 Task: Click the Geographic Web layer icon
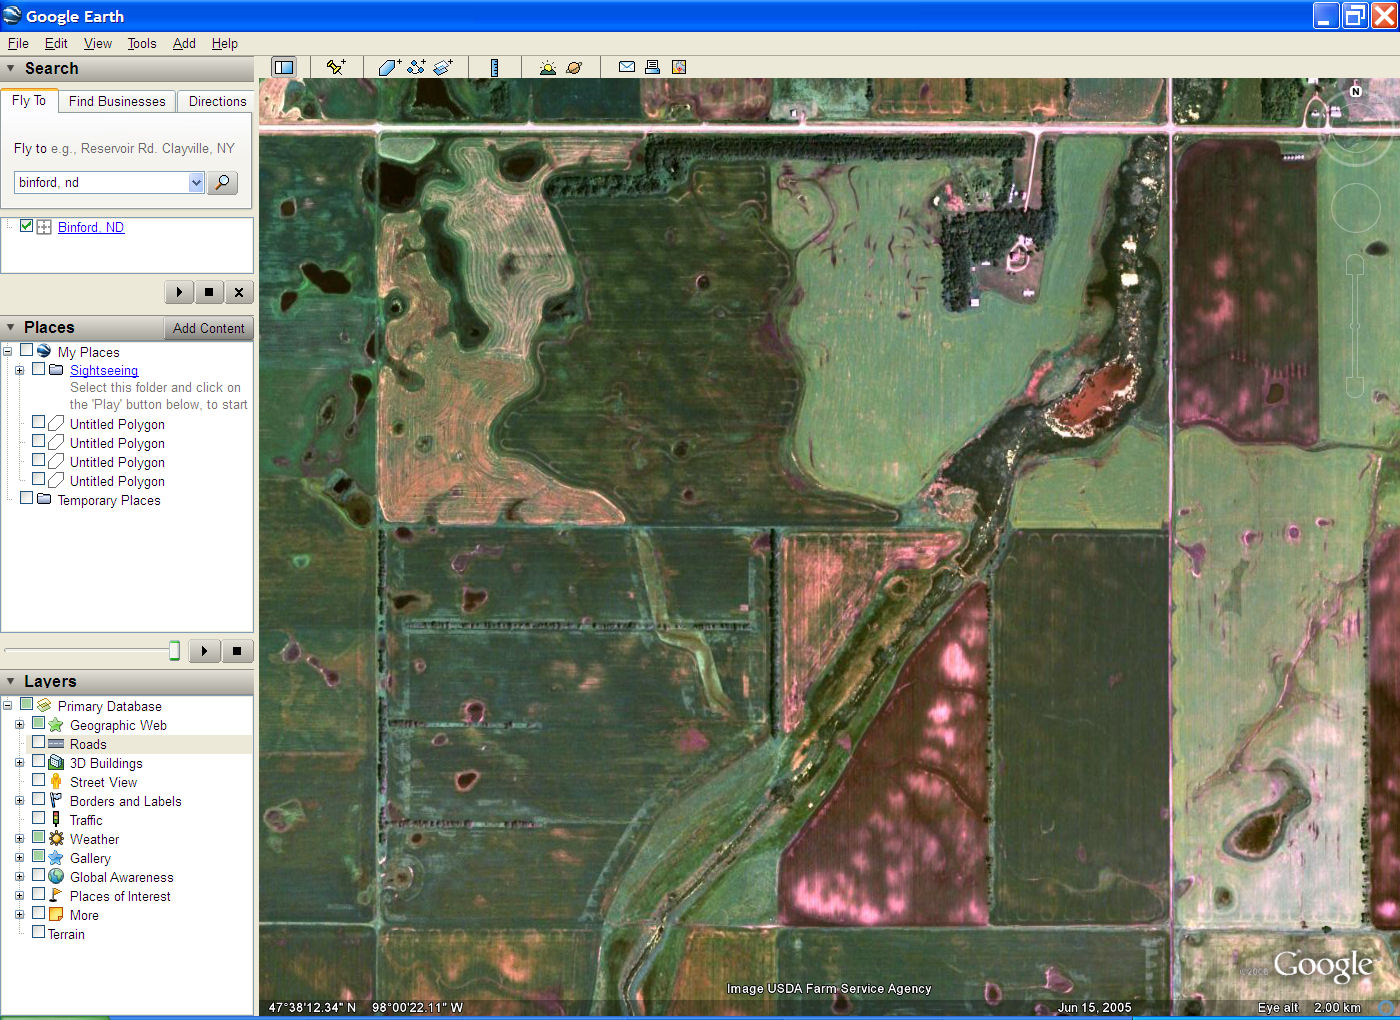[x=56, y=724]
